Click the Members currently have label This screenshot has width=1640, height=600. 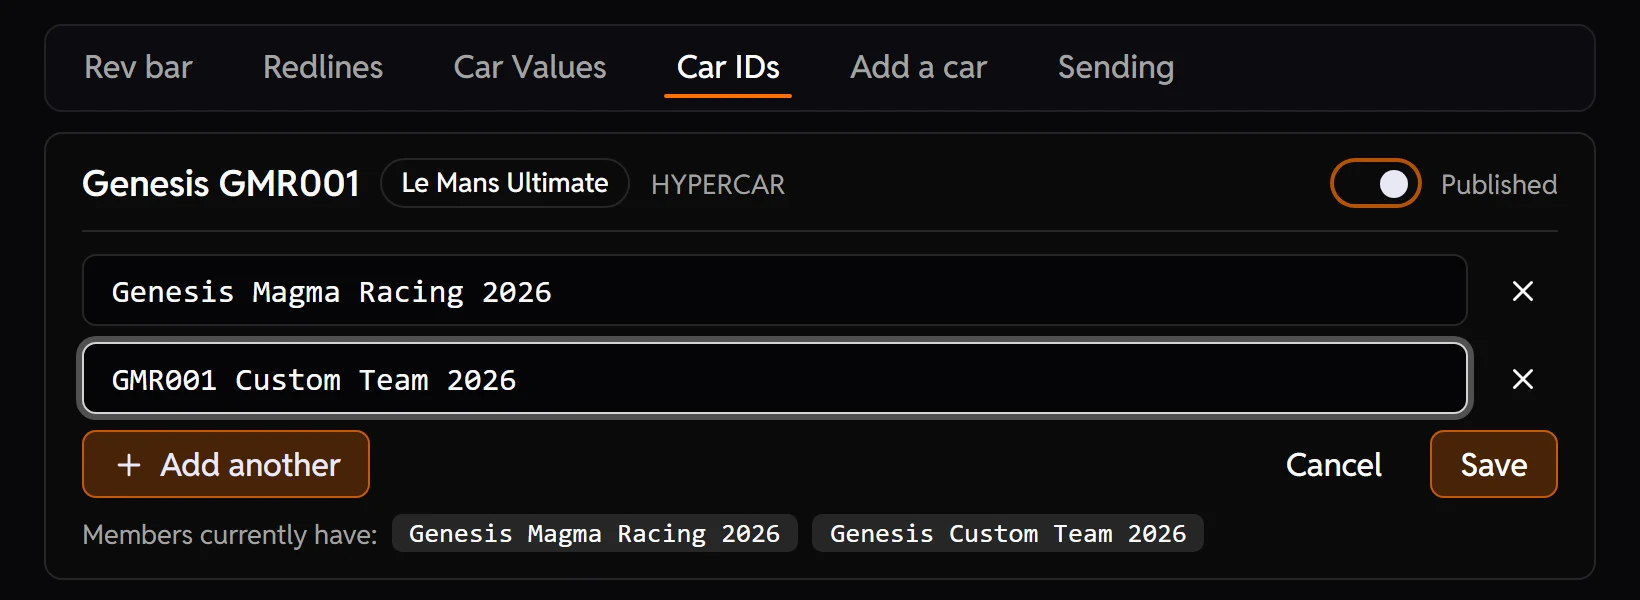tap(230, 535)
